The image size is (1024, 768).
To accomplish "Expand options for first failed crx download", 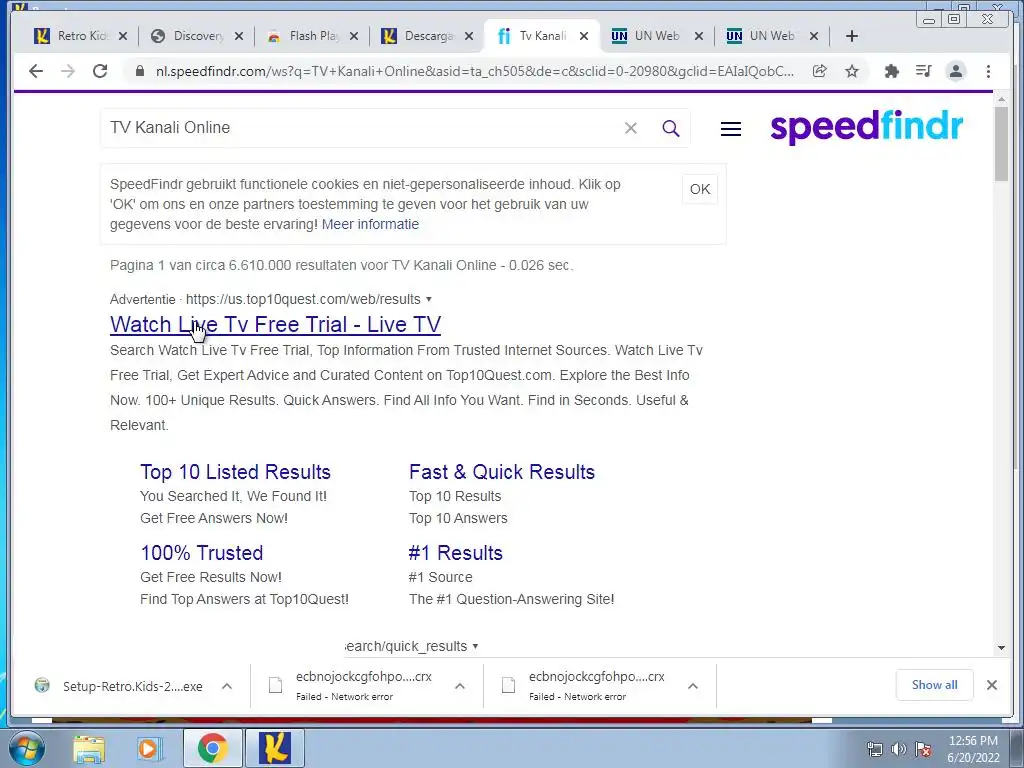I will 460,686.
